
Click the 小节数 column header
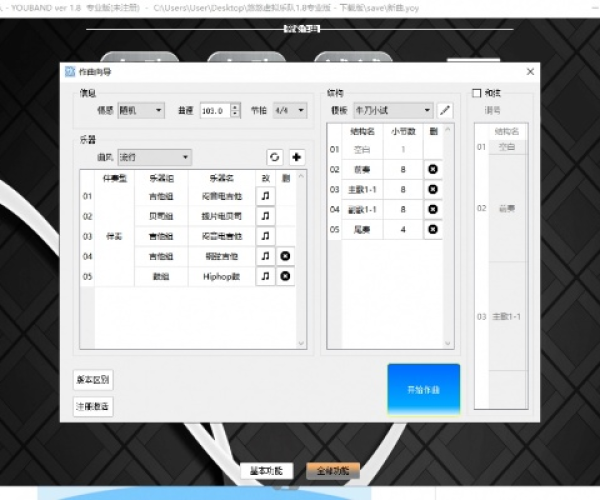[x=403, y=131]
